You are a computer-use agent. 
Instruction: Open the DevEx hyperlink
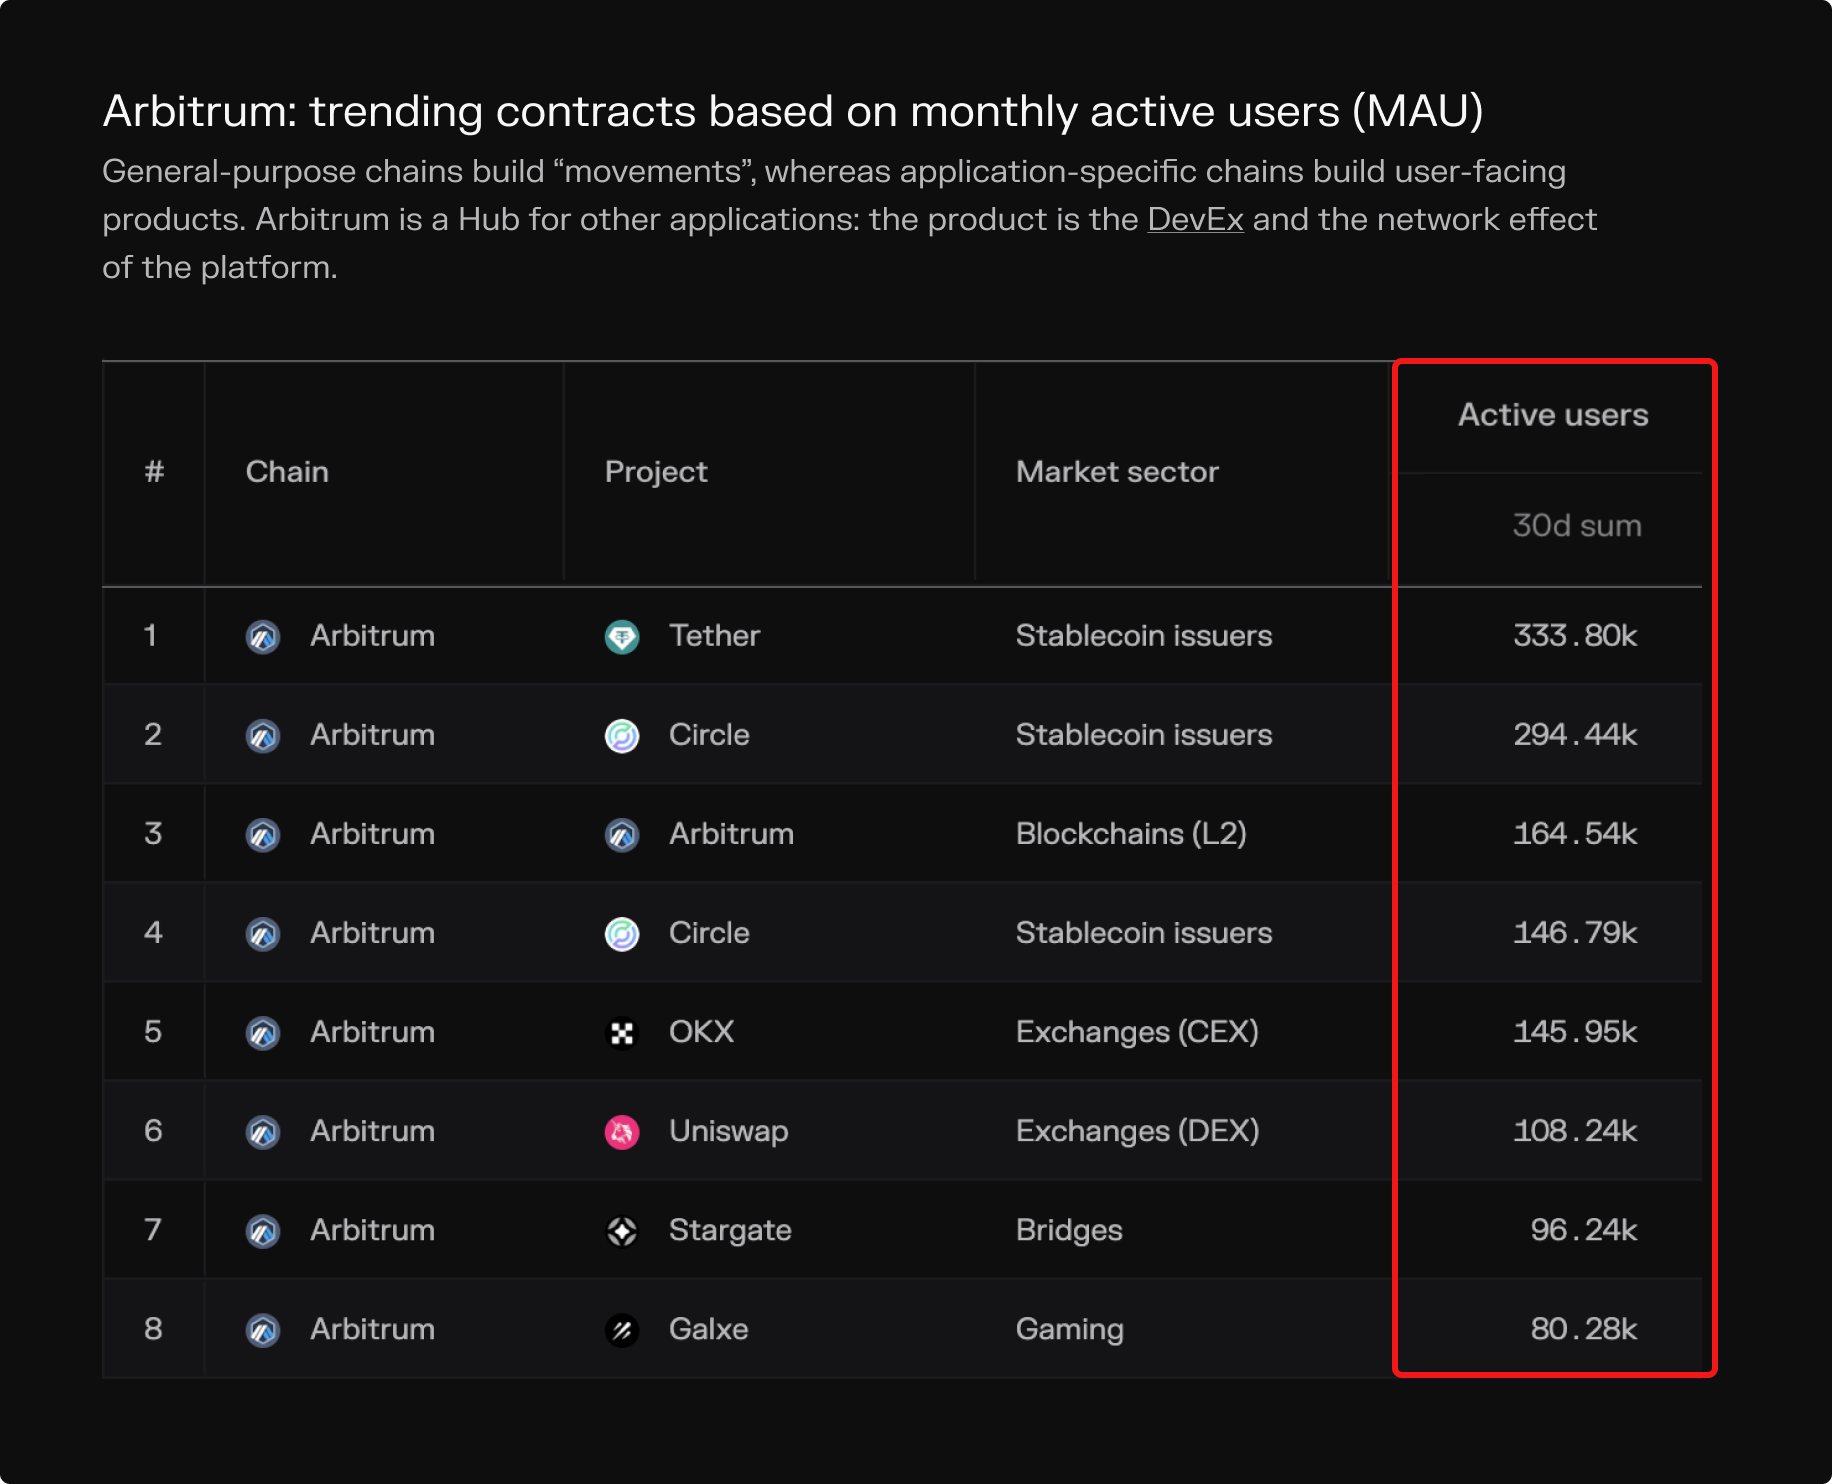tap(1195, 219)
